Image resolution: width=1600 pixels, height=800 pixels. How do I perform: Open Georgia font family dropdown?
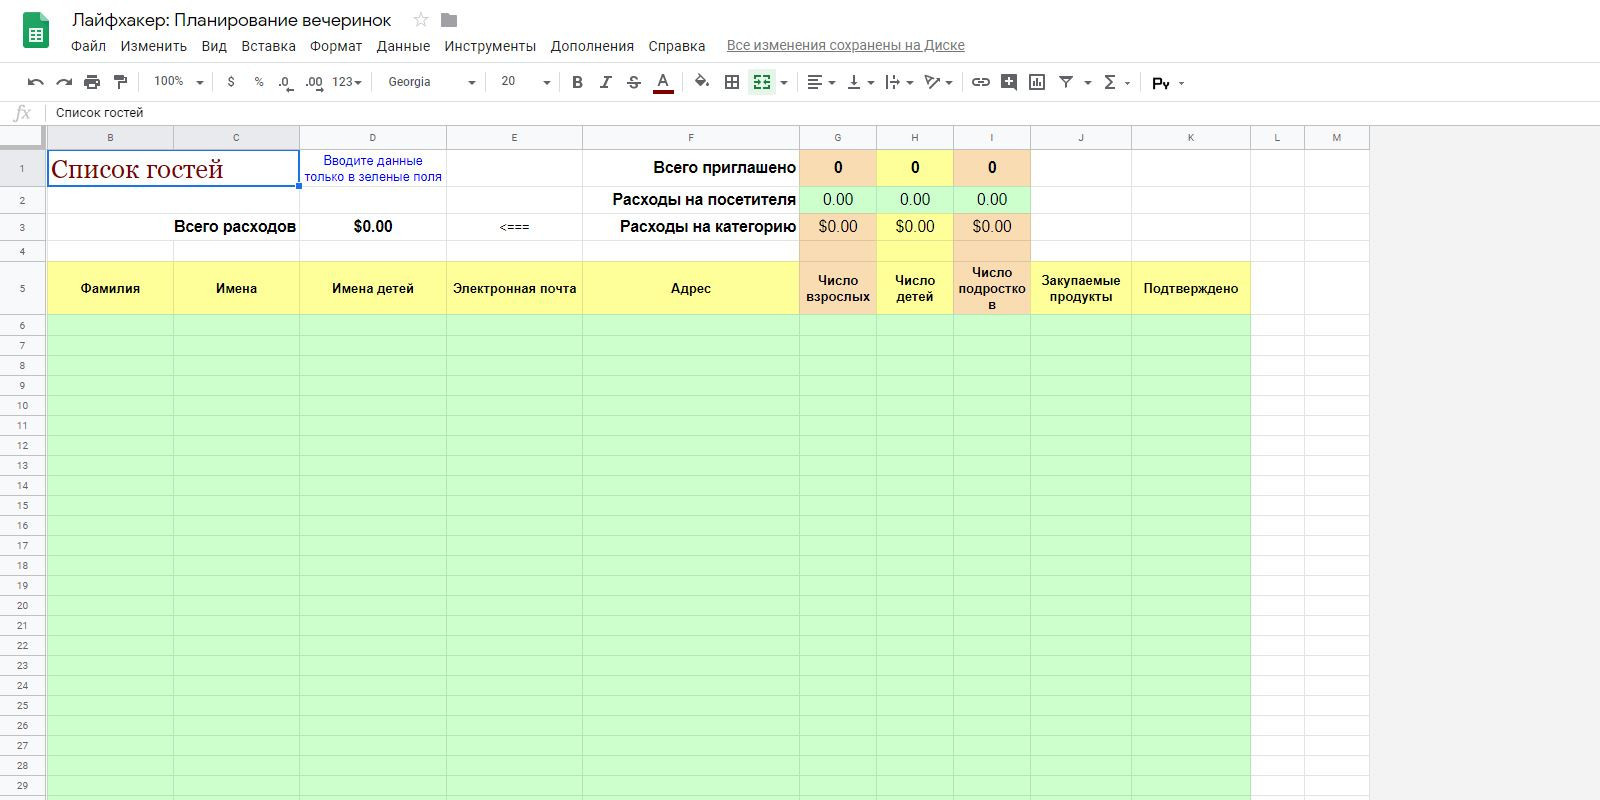point(431,82)
